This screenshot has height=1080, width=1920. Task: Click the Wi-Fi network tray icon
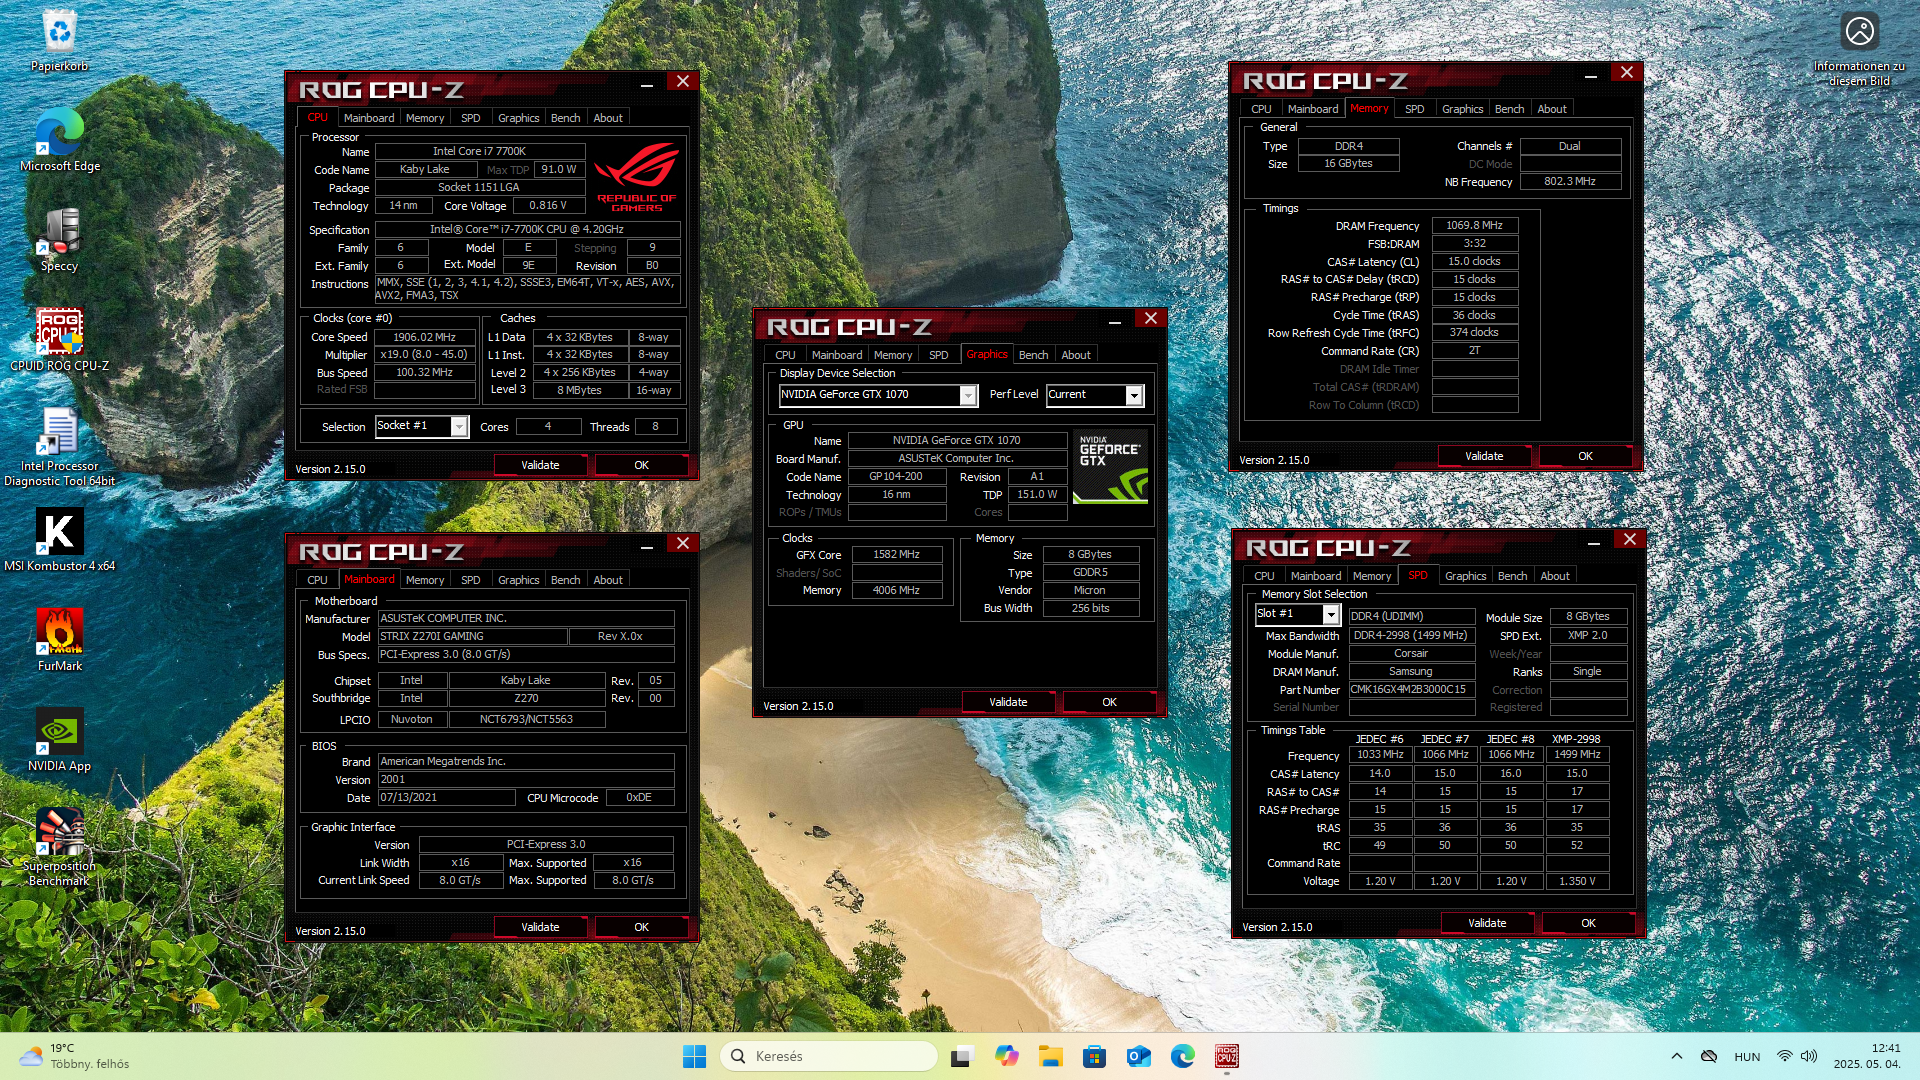click(1784, 1056)
